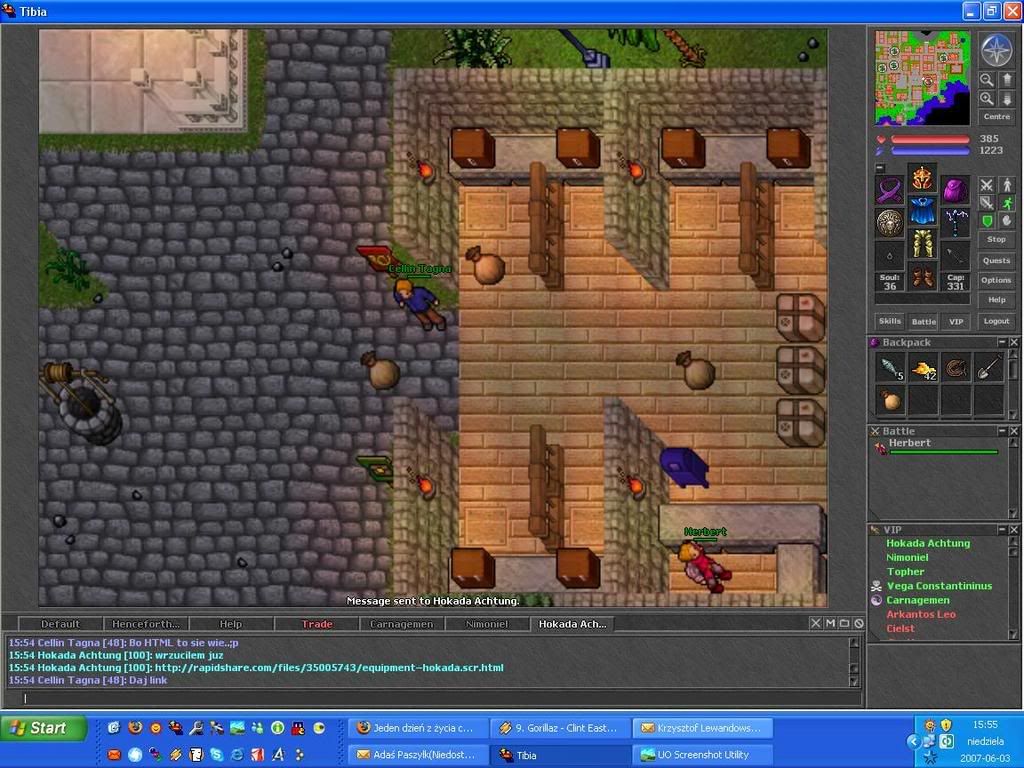The width and height of the screenshot is (1024, 768).
Task: Move minimap one floor up
Action: [x=1006, y=80]
